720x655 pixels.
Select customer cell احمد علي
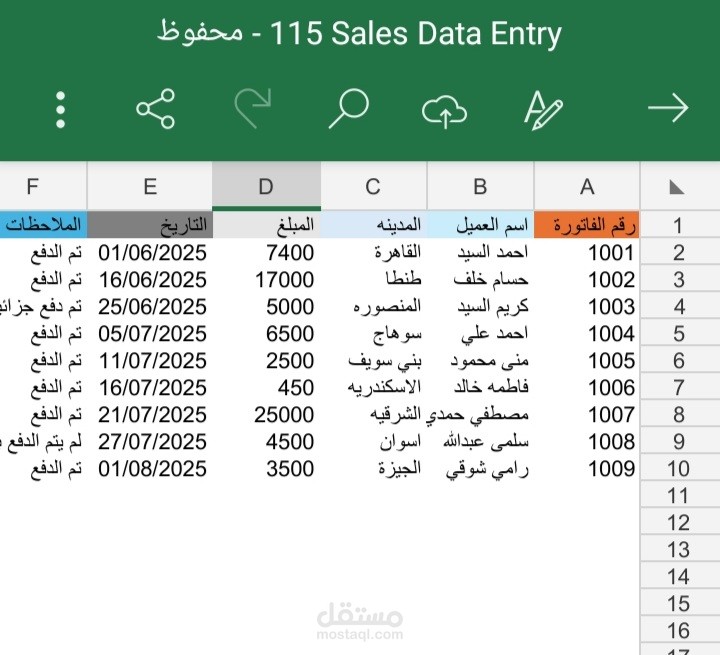pos(480,333)
